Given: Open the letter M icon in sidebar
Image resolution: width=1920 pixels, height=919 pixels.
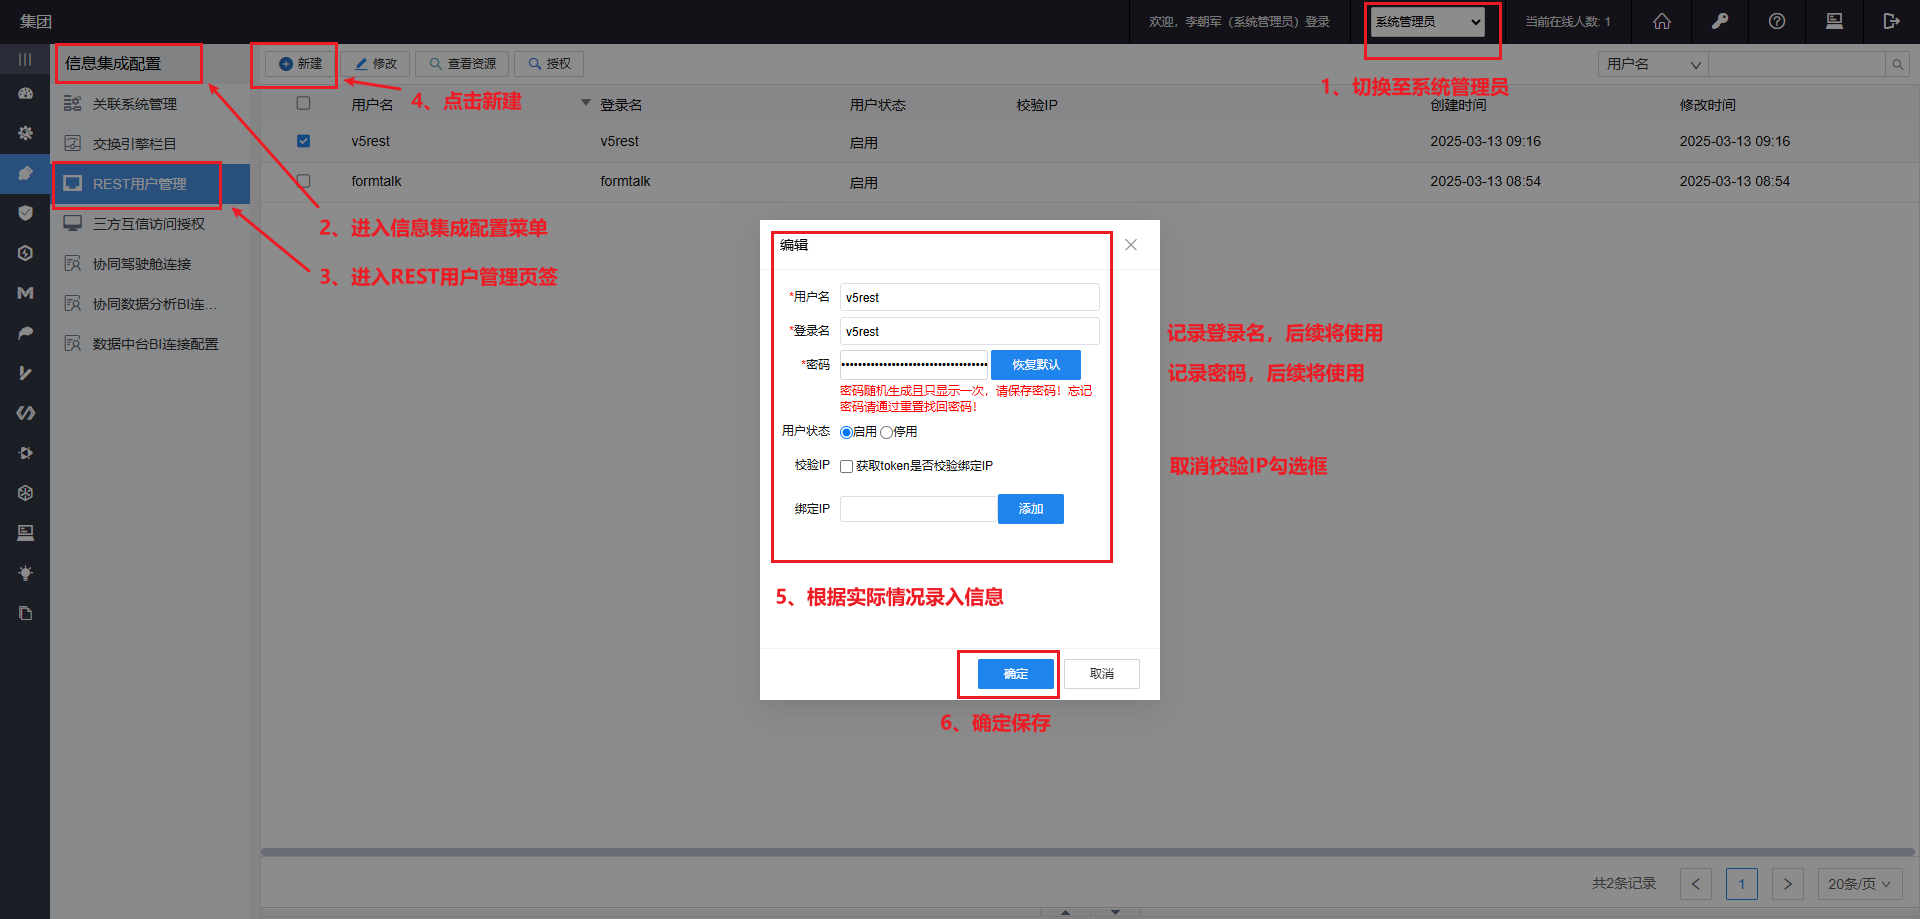Looking at the screenshot, I should 25,293.
